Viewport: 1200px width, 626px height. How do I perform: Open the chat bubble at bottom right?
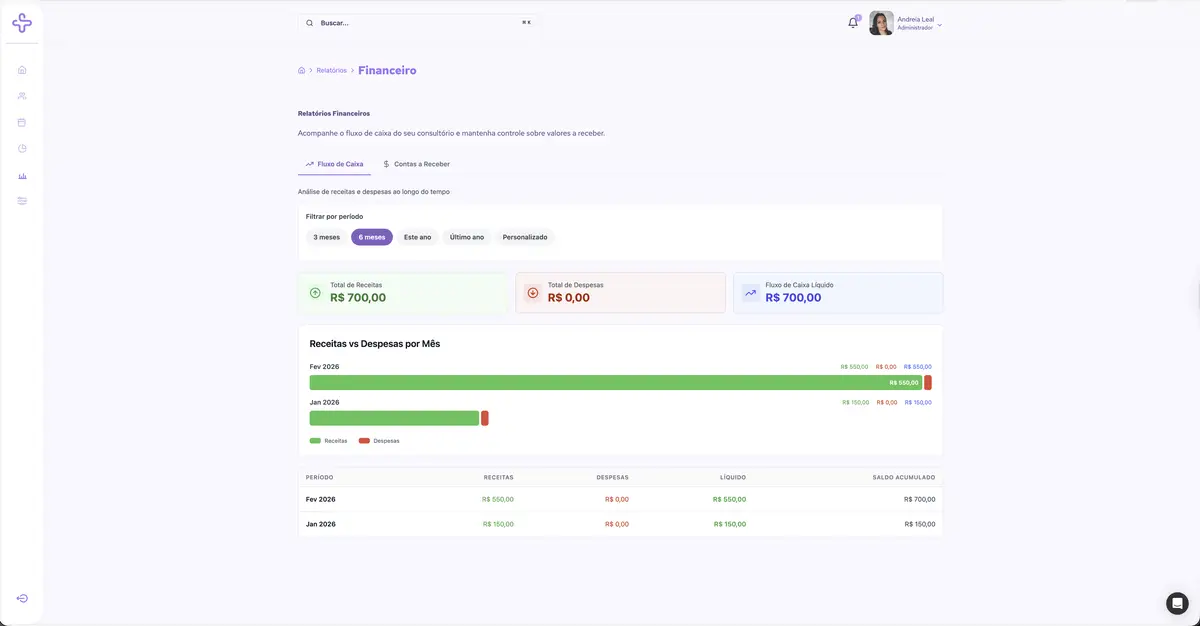(1175, 602)
